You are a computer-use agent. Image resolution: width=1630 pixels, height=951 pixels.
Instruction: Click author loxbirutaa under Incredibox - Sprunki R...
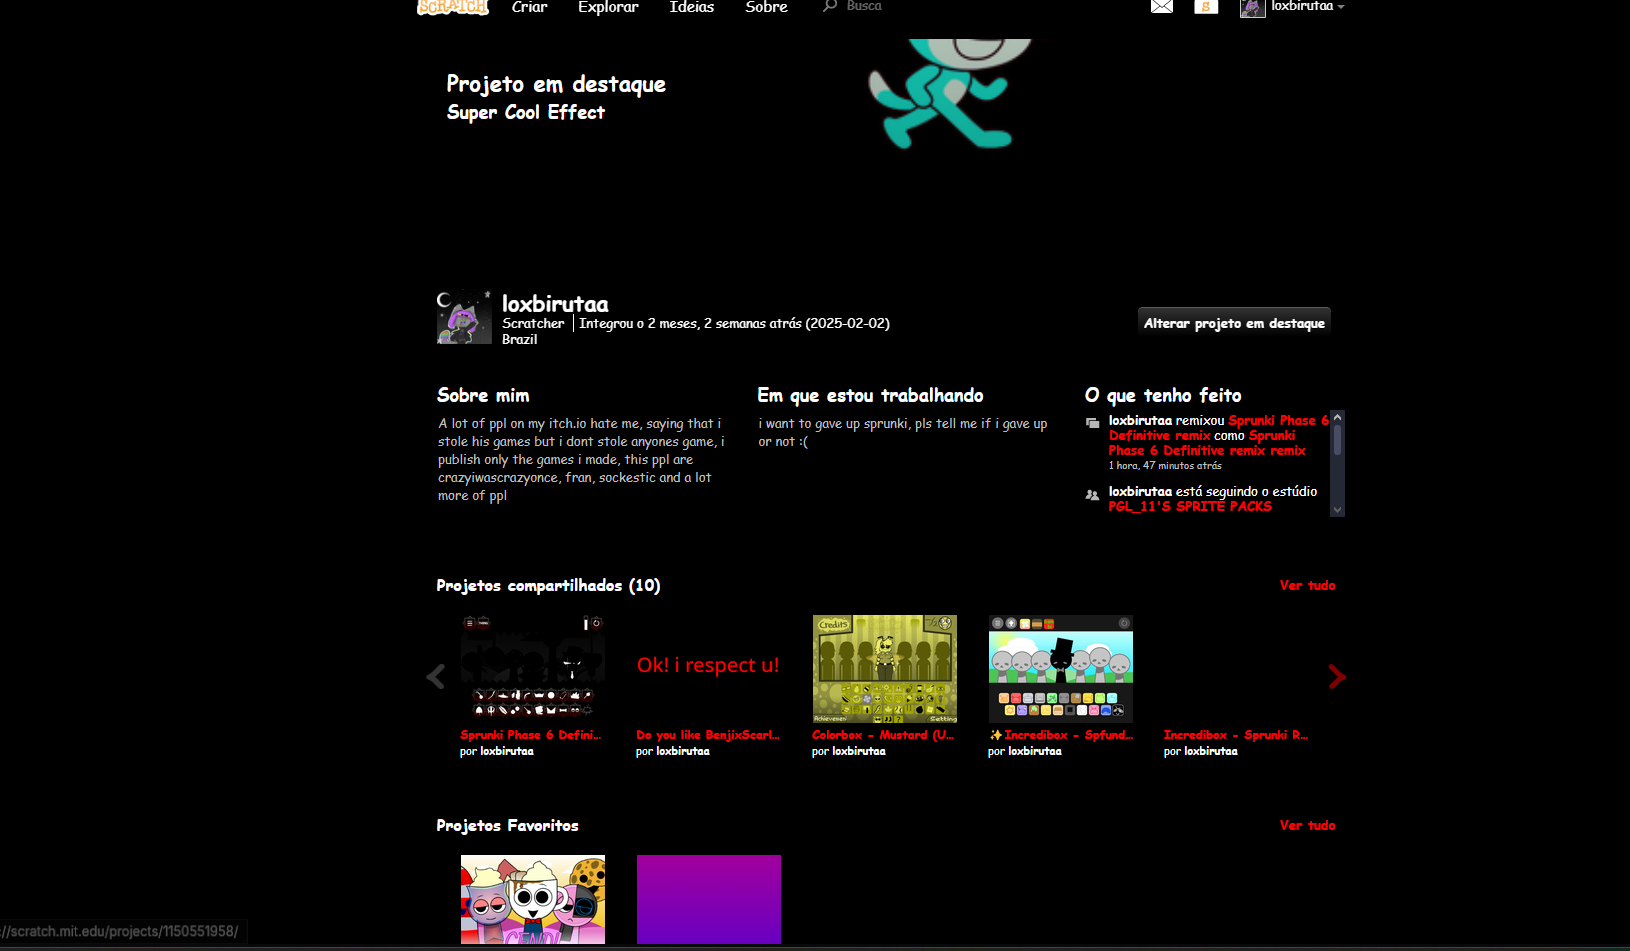[1211, 751]
